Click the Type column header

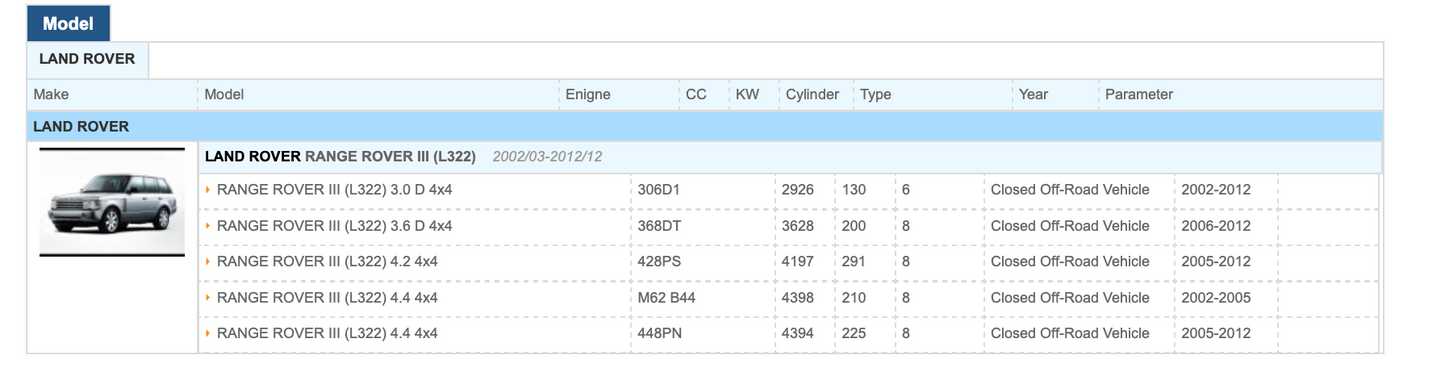[876, 95]
